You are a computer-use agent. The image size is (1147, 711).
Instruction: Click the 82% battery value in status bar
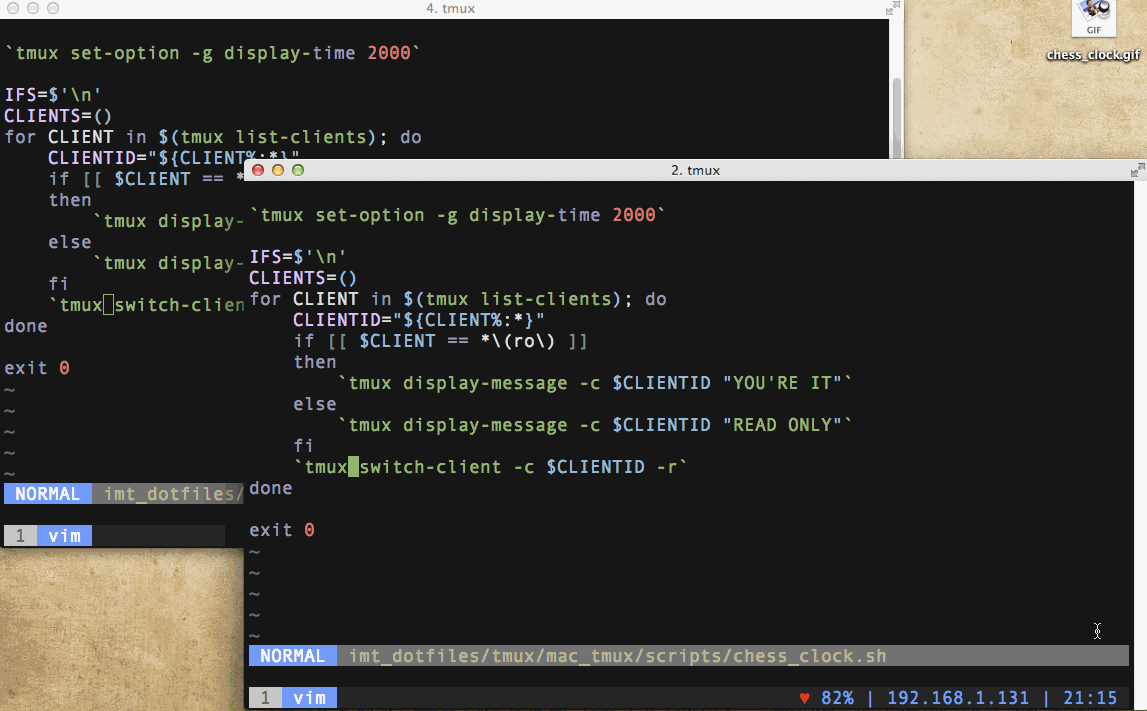[x=838, y=698]
